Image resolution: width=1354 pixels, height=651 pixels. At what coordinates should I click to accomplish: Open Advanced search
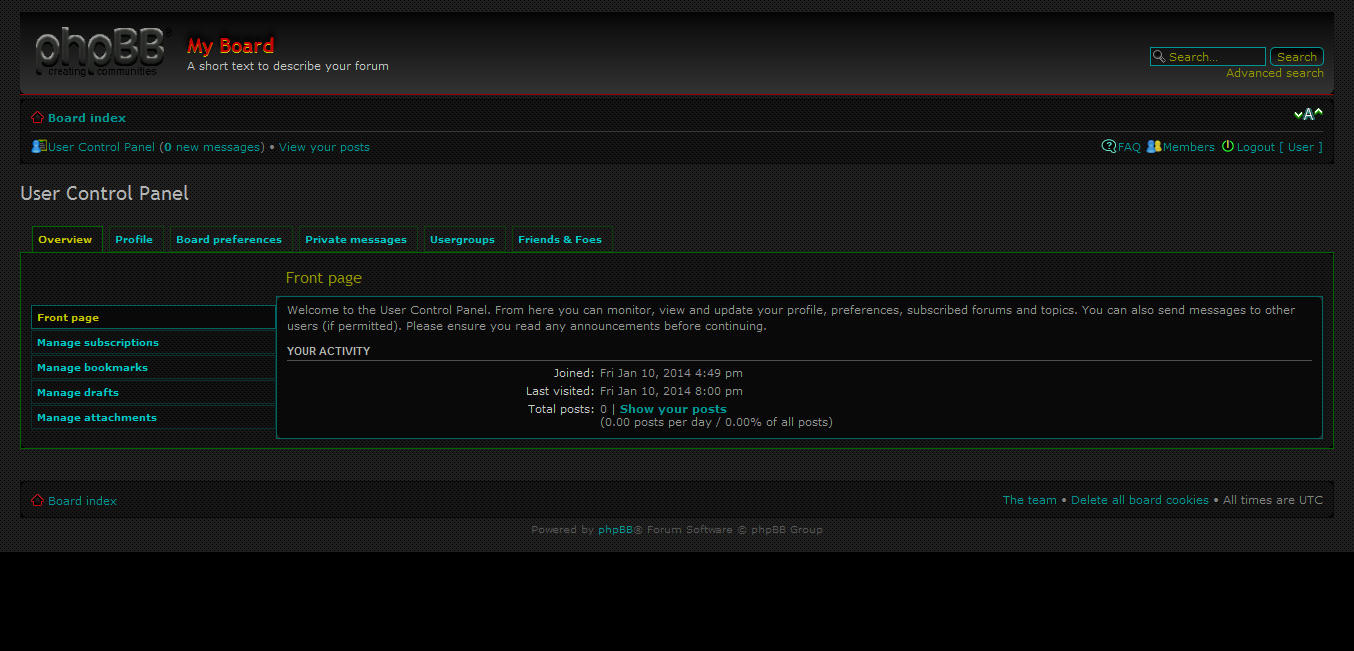[x=1274, y=73]
